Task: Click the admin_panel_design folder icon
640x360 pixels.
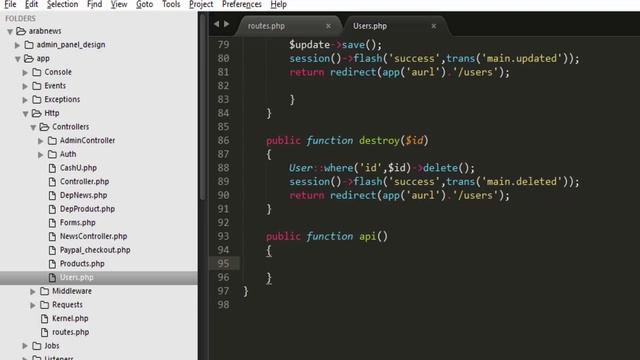Action: point(29,44)
